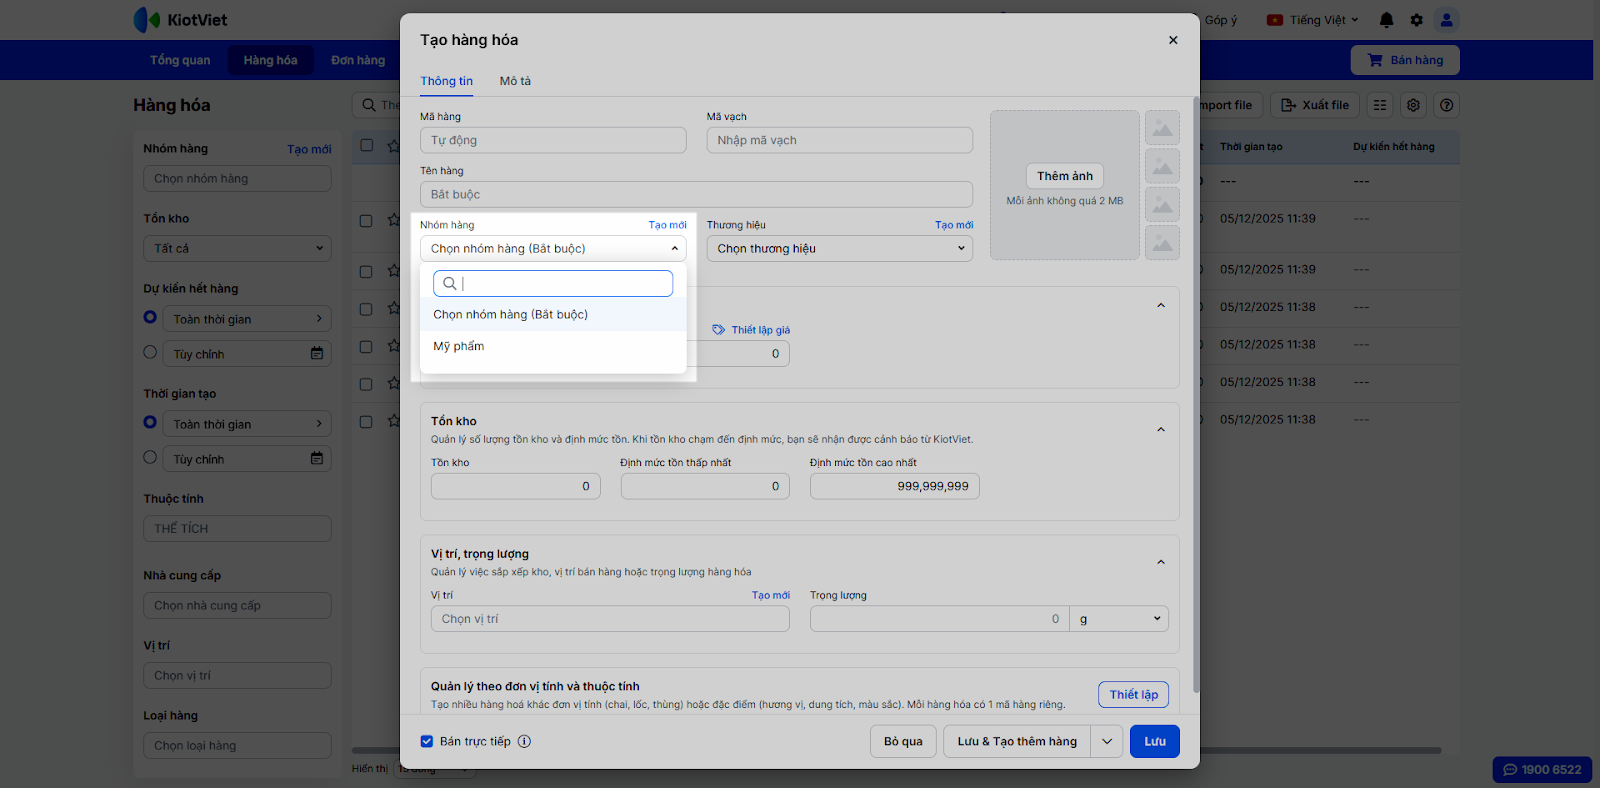Open the settings gear in header
Screen dimensions: 1600x788
[1416, 20]
